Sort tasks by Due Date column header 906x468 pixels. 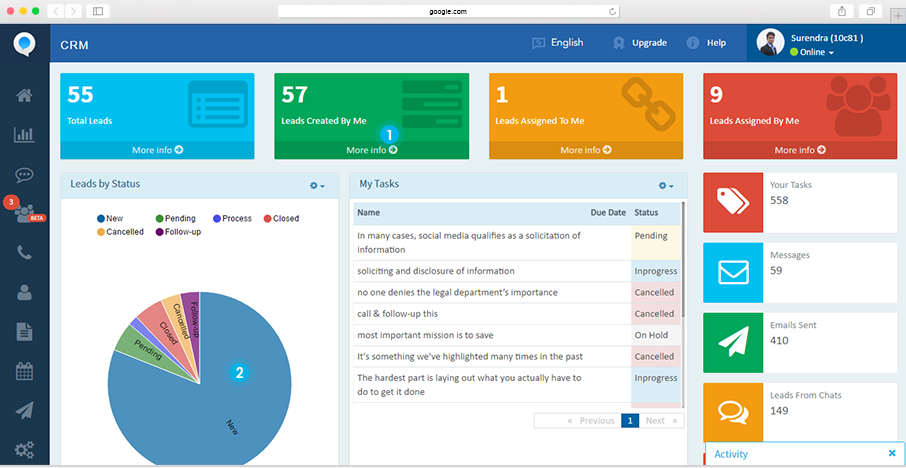coord(608,213)
